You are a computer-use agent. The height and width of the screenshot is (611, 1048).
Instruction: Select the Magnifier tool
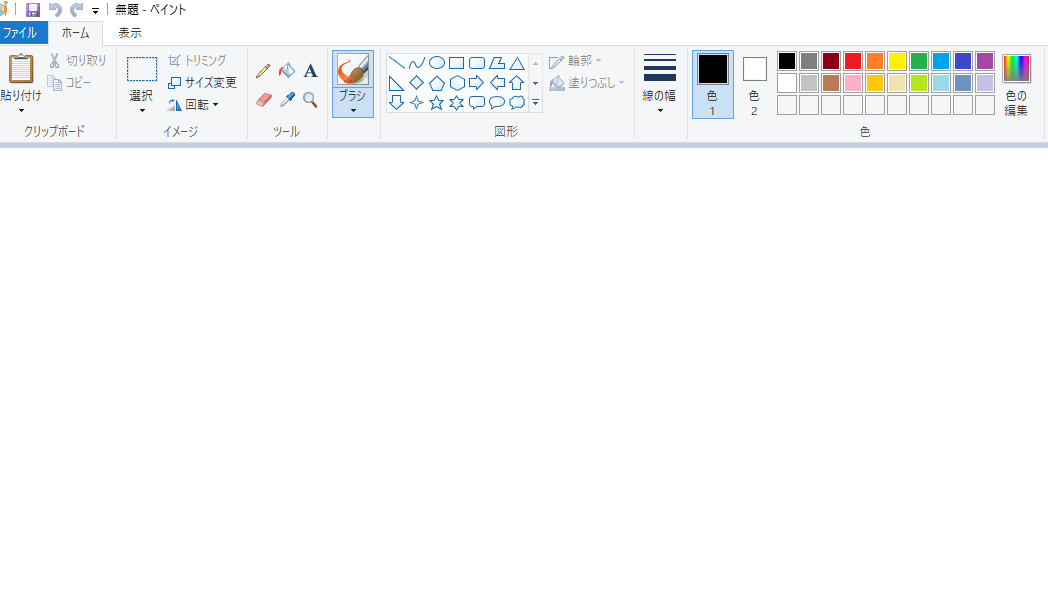(x=310, y=100)
